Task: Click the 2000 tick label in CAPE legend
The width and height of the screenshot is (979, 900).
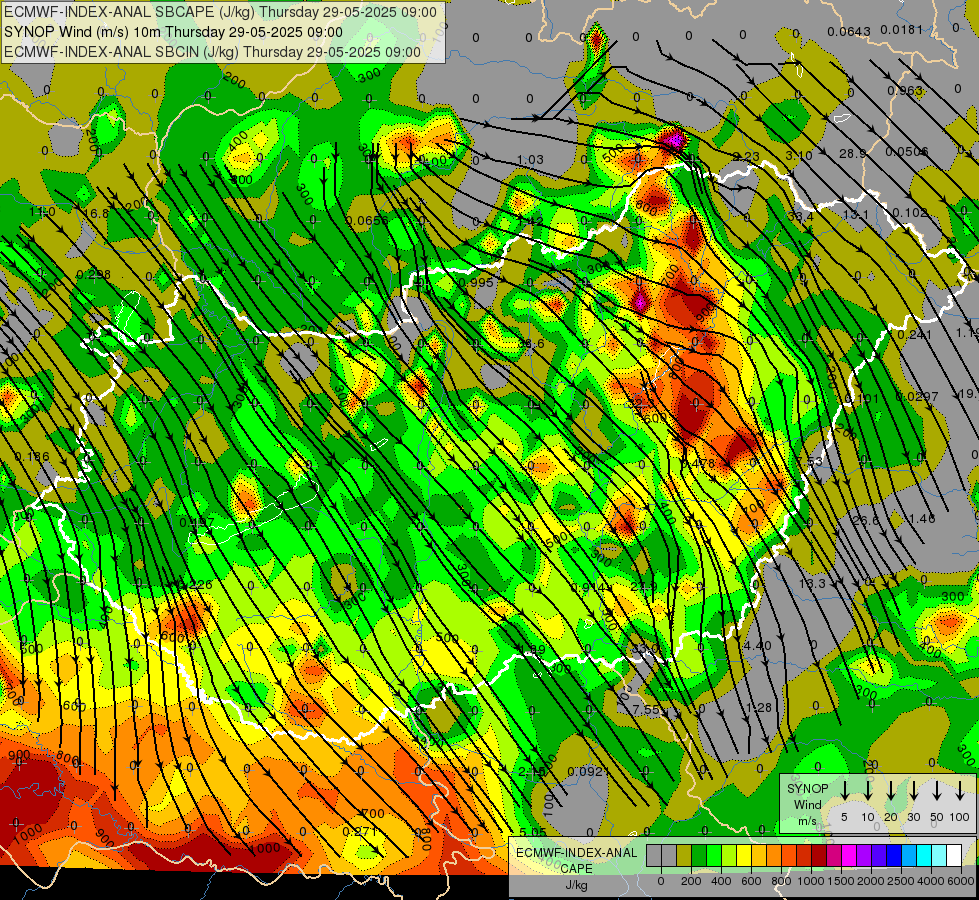Action: point(871,881)
